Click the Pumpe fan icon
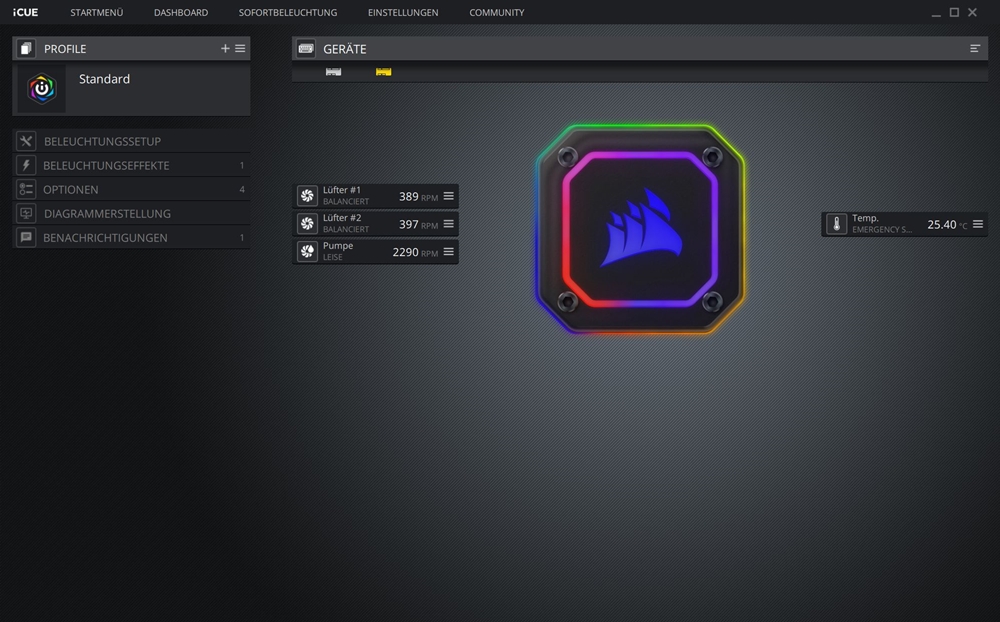 point(307,251)
